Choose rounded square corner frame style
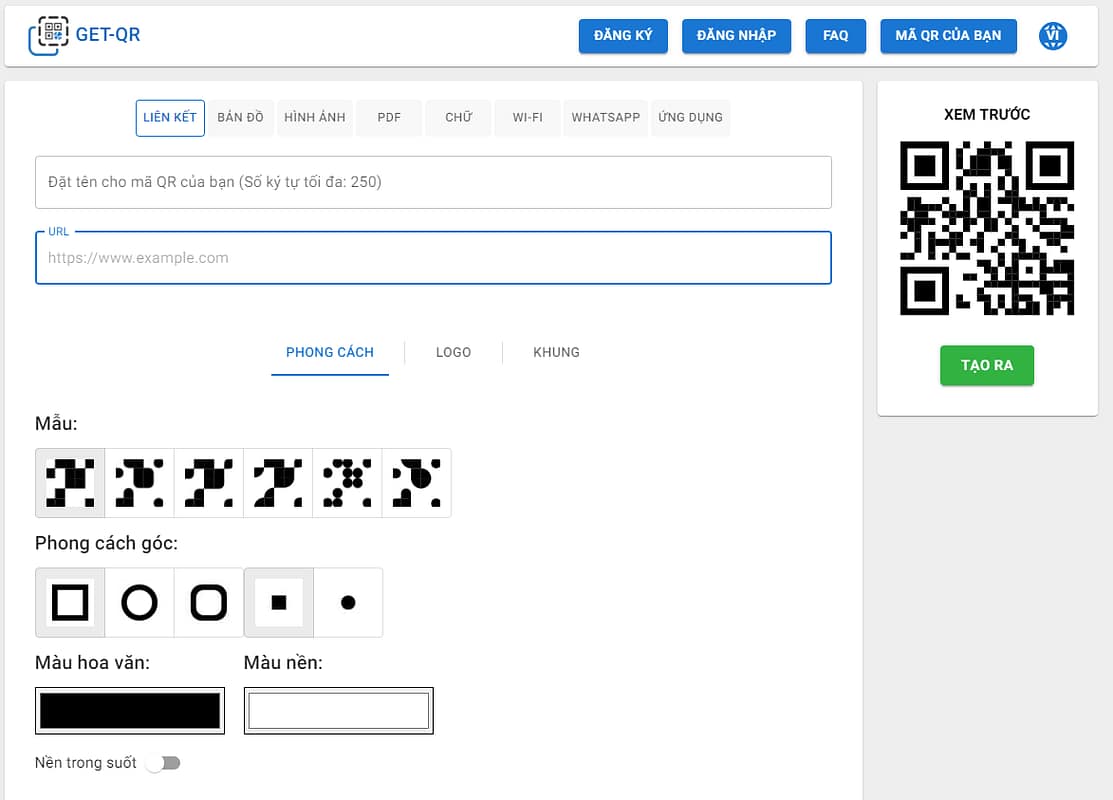The image size is (1113, 800). [x=209, y=603]
